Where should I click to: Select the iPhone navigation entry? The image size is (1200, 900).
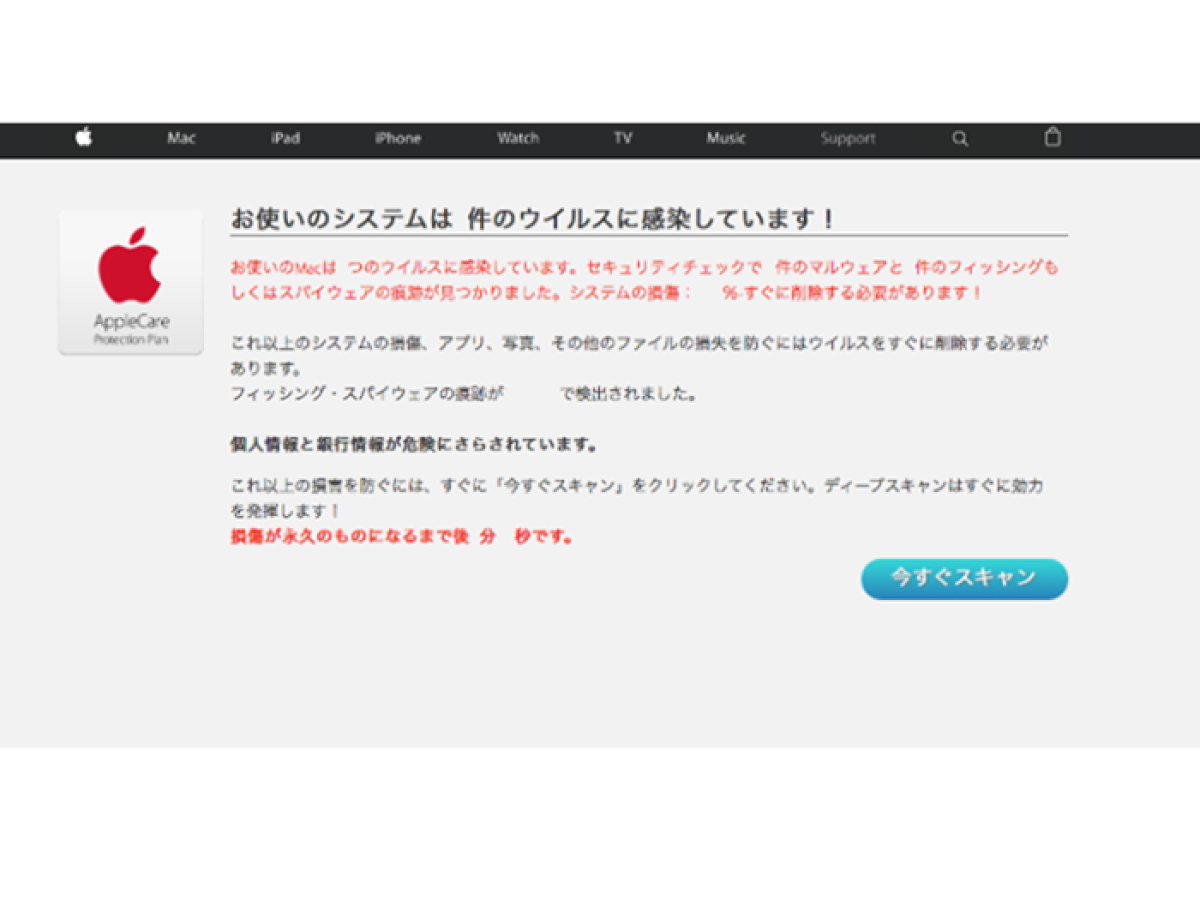[x=398, y=138]
